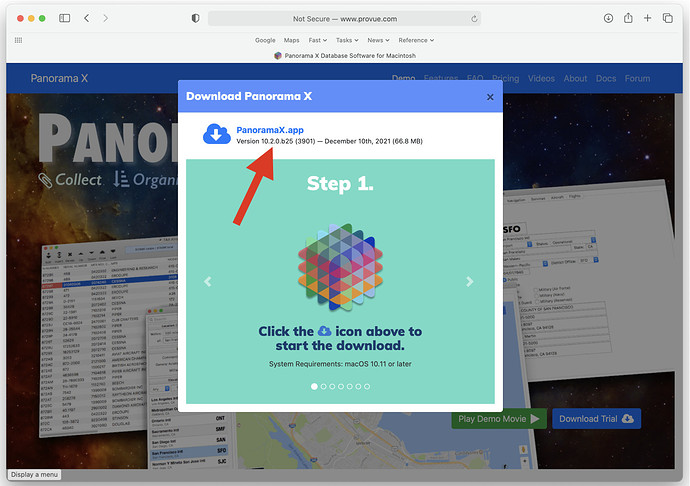Click the Version 10.2.0.b25 text line
Viewport: 690px width, 486px height.
[x=329, y=141]
